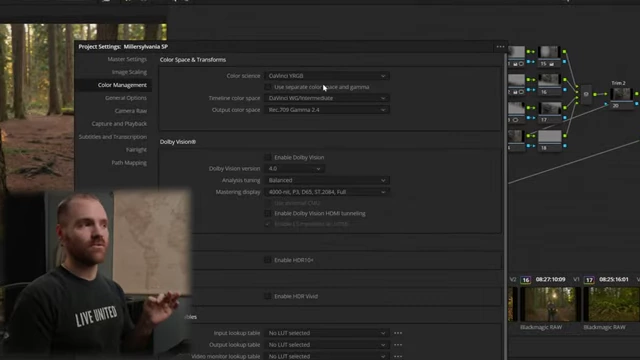The height and width of the screenshot is (360, 640).
Task: Go to Subtitles and Transcription section
Action: [113, 137]
